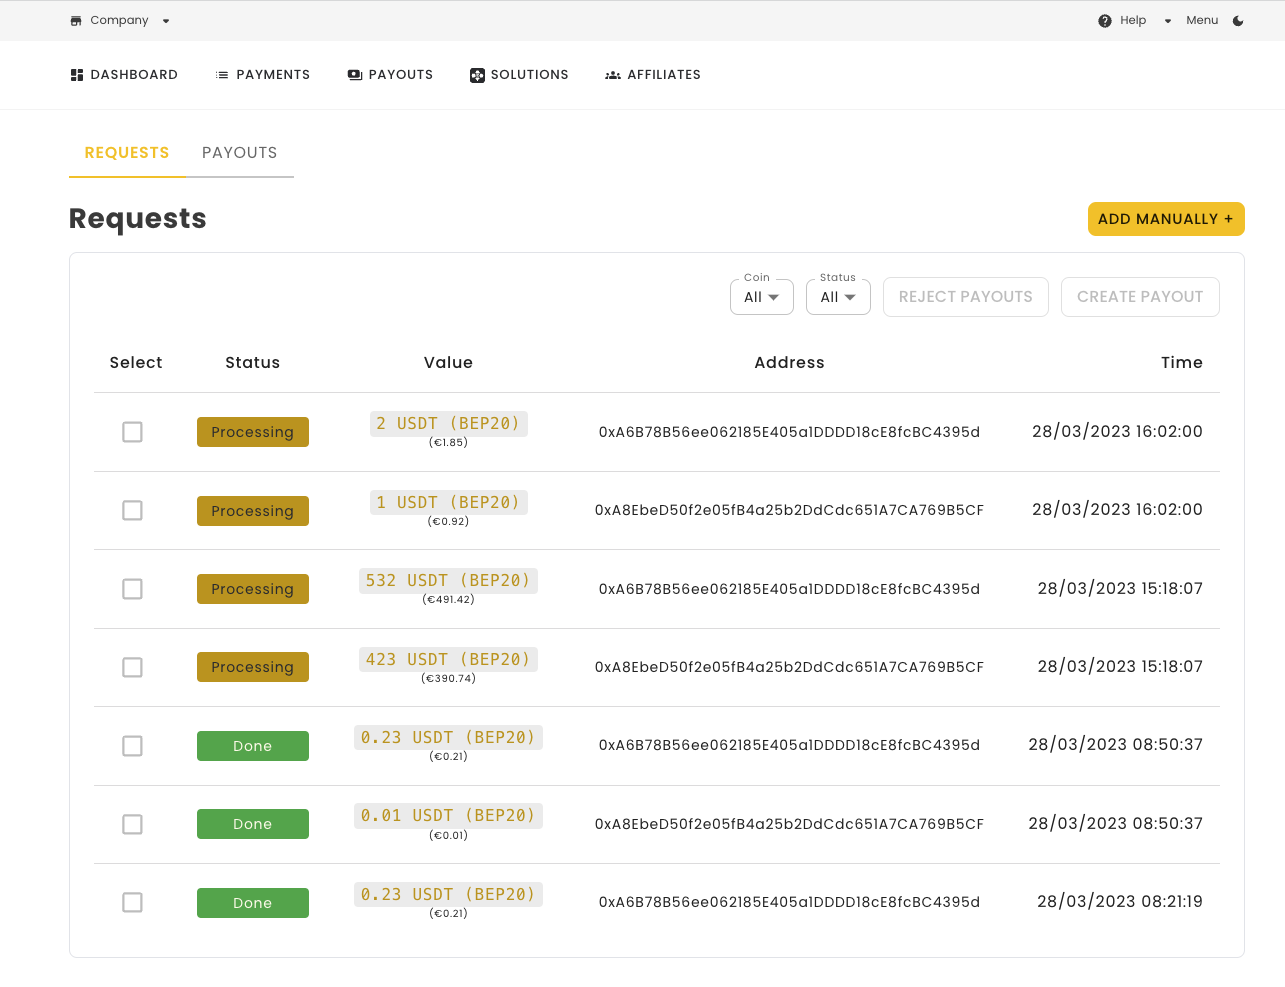The width and height of the screenshot is (1285, 987).
Task: Select the Requests tab
Action: [x=127, y=153]
